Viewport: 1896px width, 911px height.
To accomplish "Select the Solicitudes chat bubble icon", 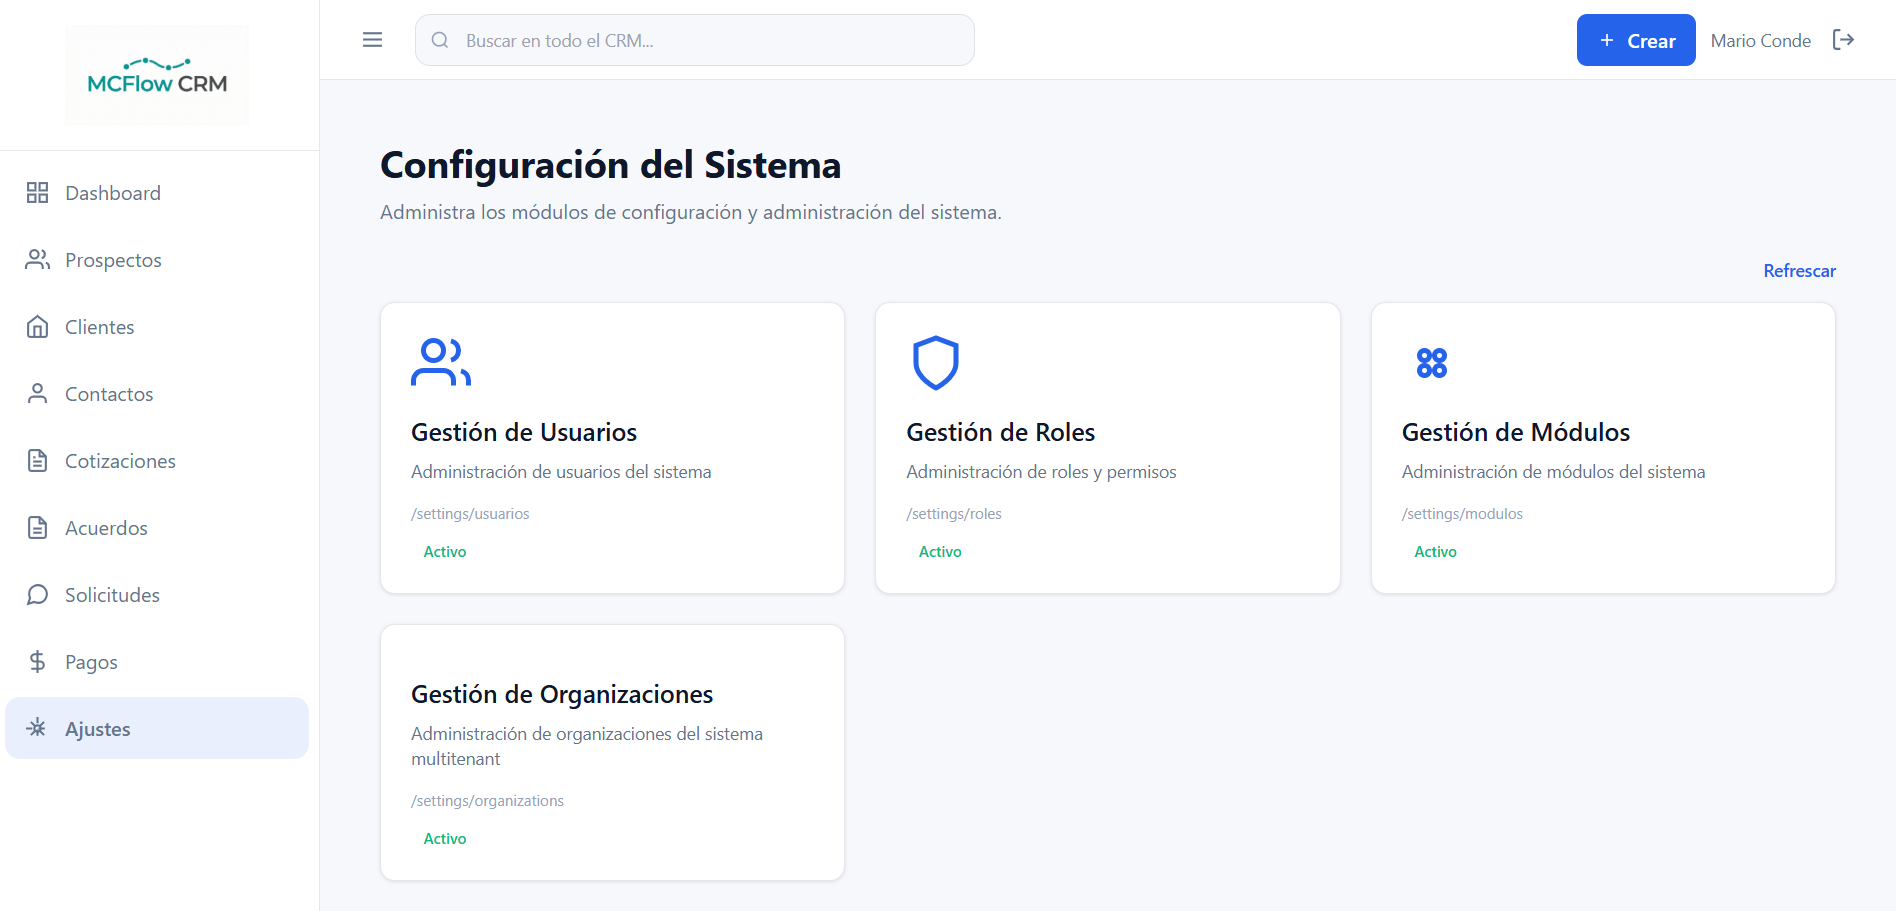I will tap(38, 594).
